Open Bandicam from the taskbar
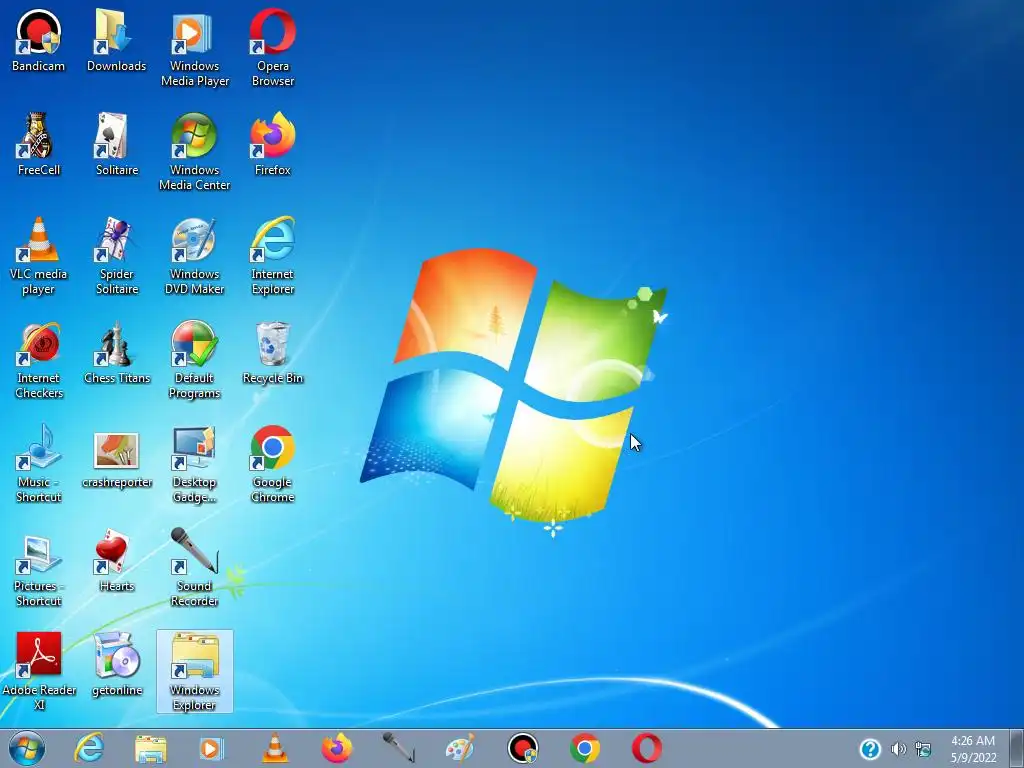Viewport: 1024px width, 768px height. 522,748
